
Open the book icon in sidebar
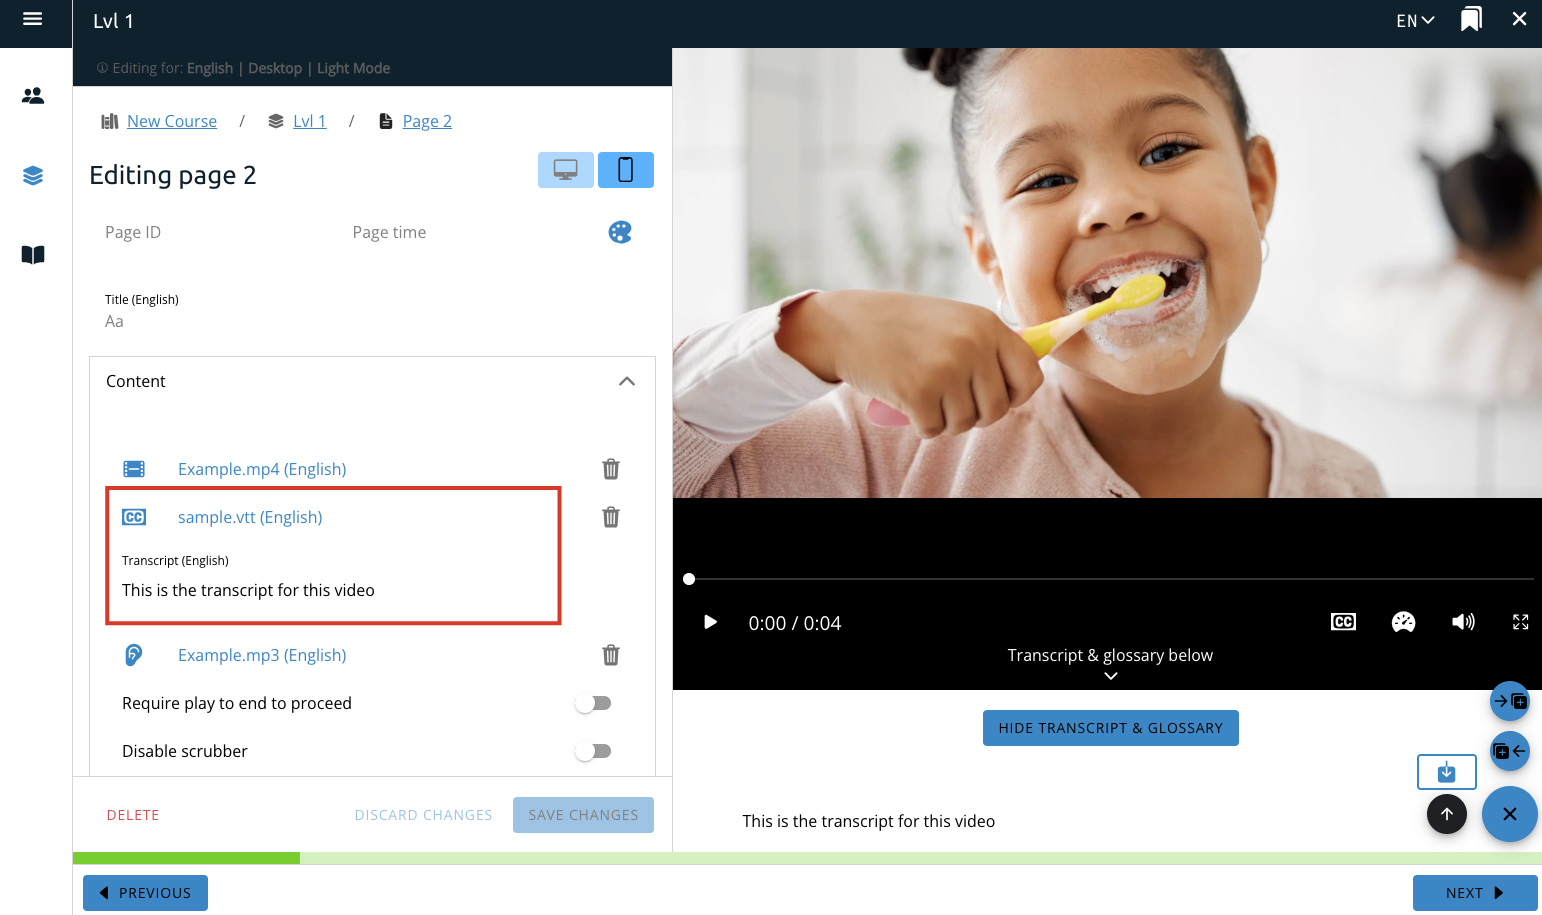pos(33,255)
